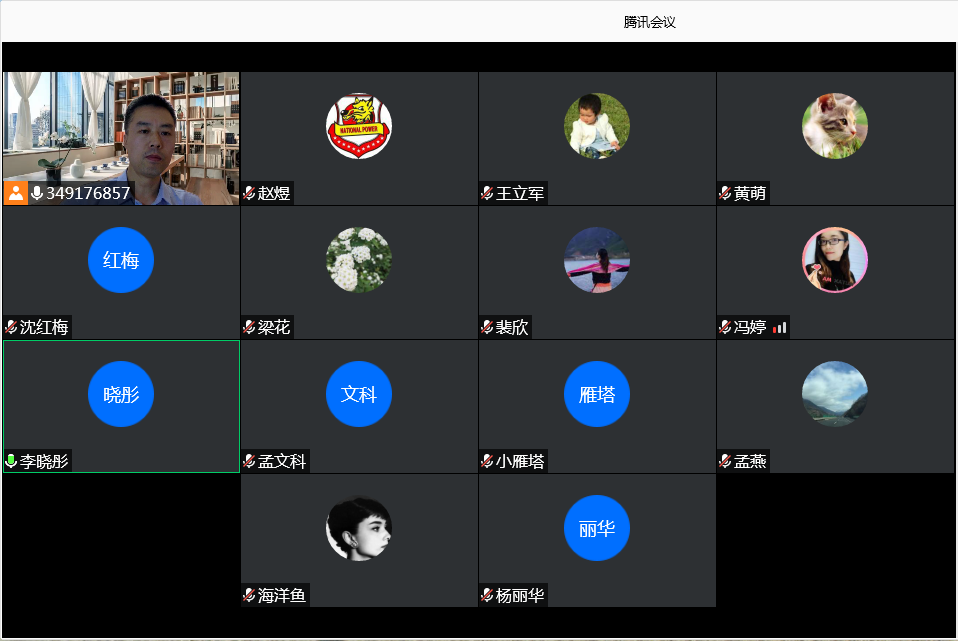Click the muted mic icon beside 孟文科
The height and width of the screenshot is (641, 958).
[249, 461]
